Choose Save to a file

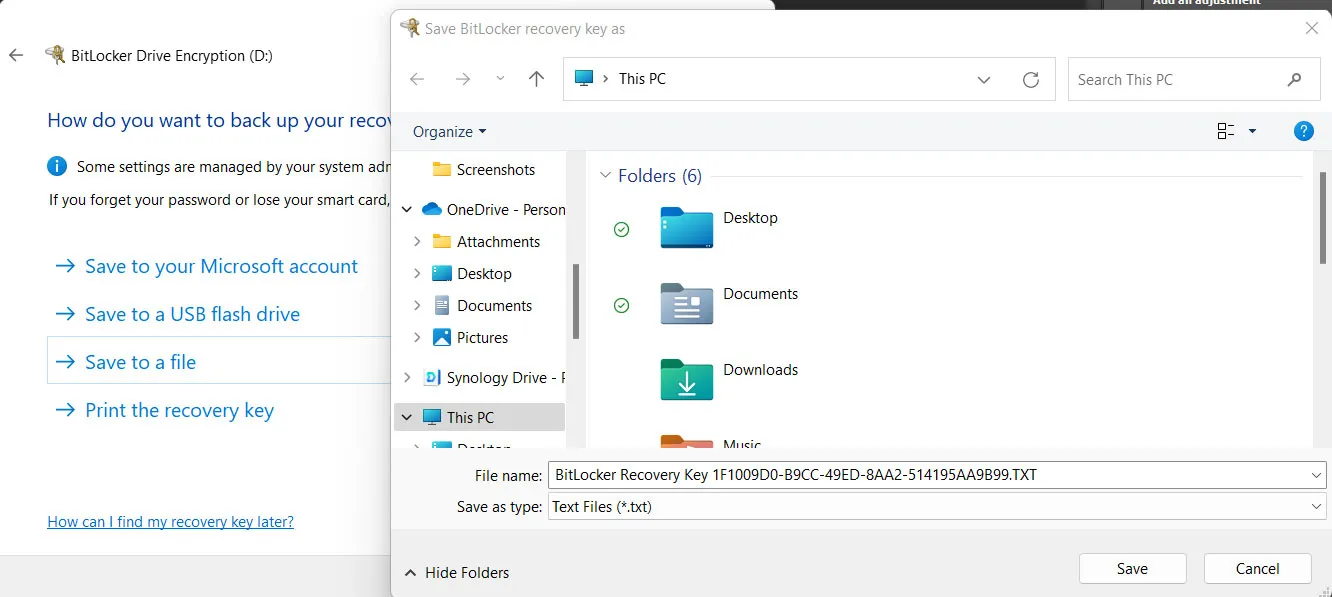(x=219, y=362)
